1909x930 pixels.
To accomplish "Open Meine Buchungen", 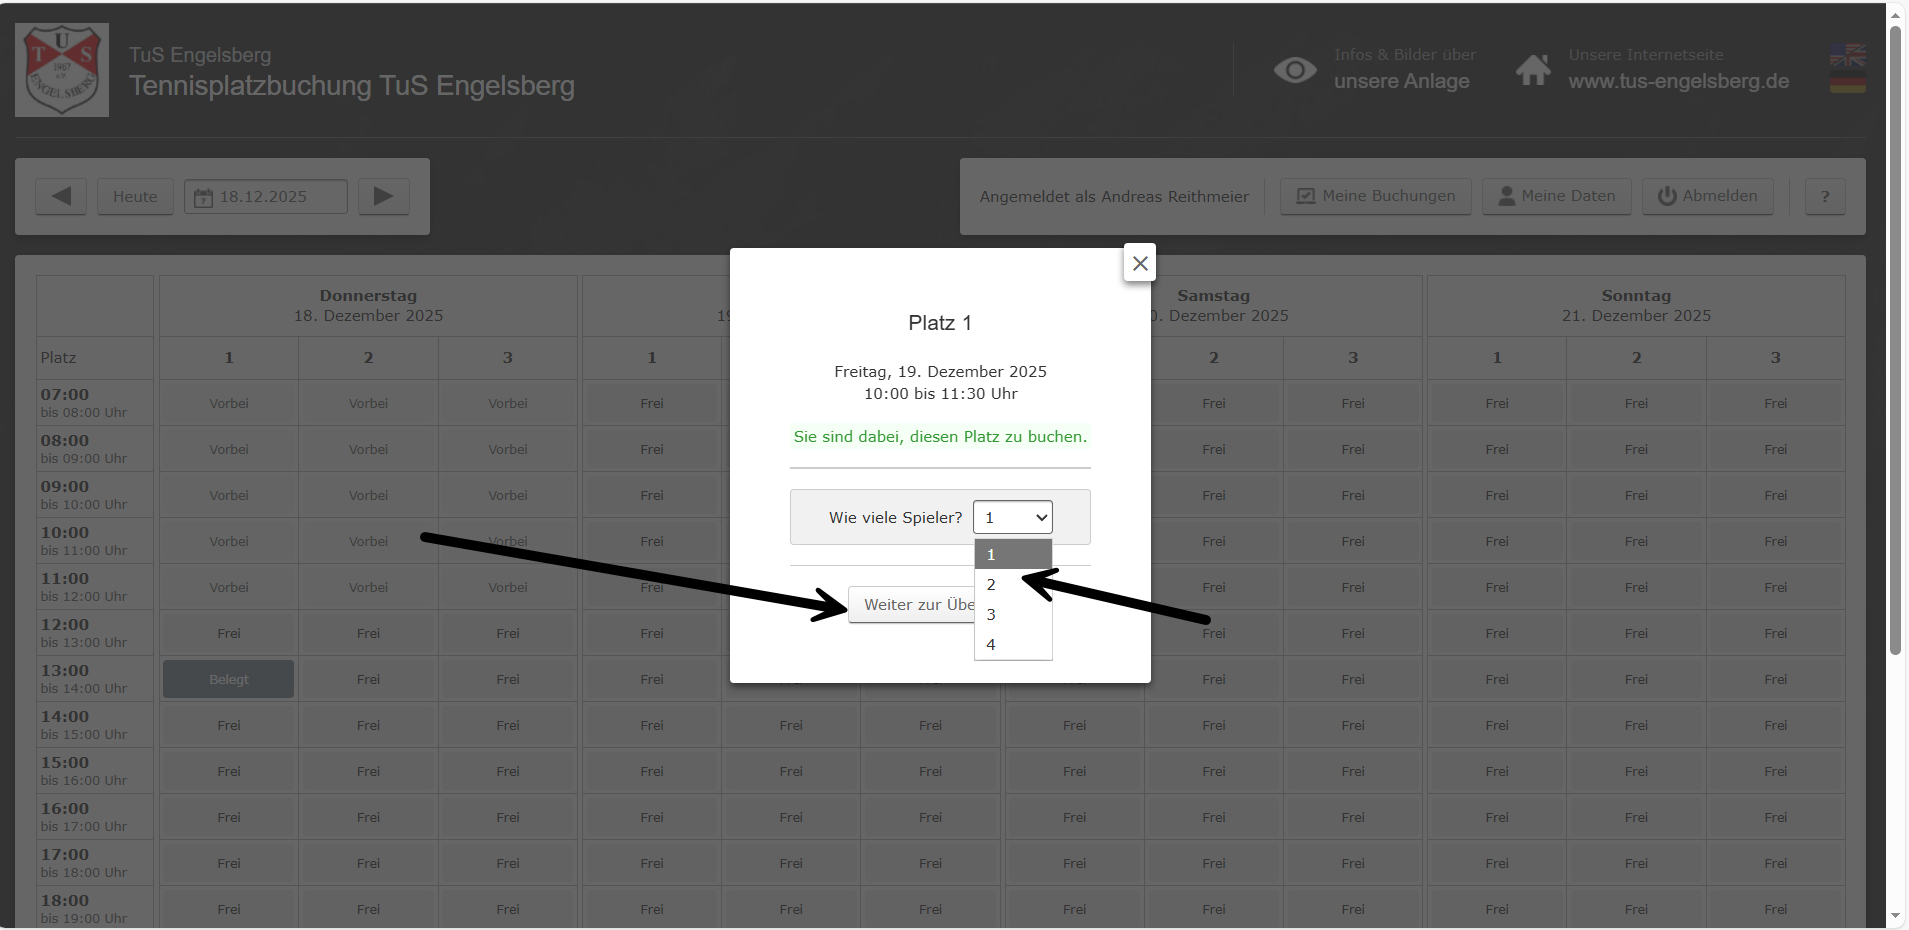I will click(1375, 196).
